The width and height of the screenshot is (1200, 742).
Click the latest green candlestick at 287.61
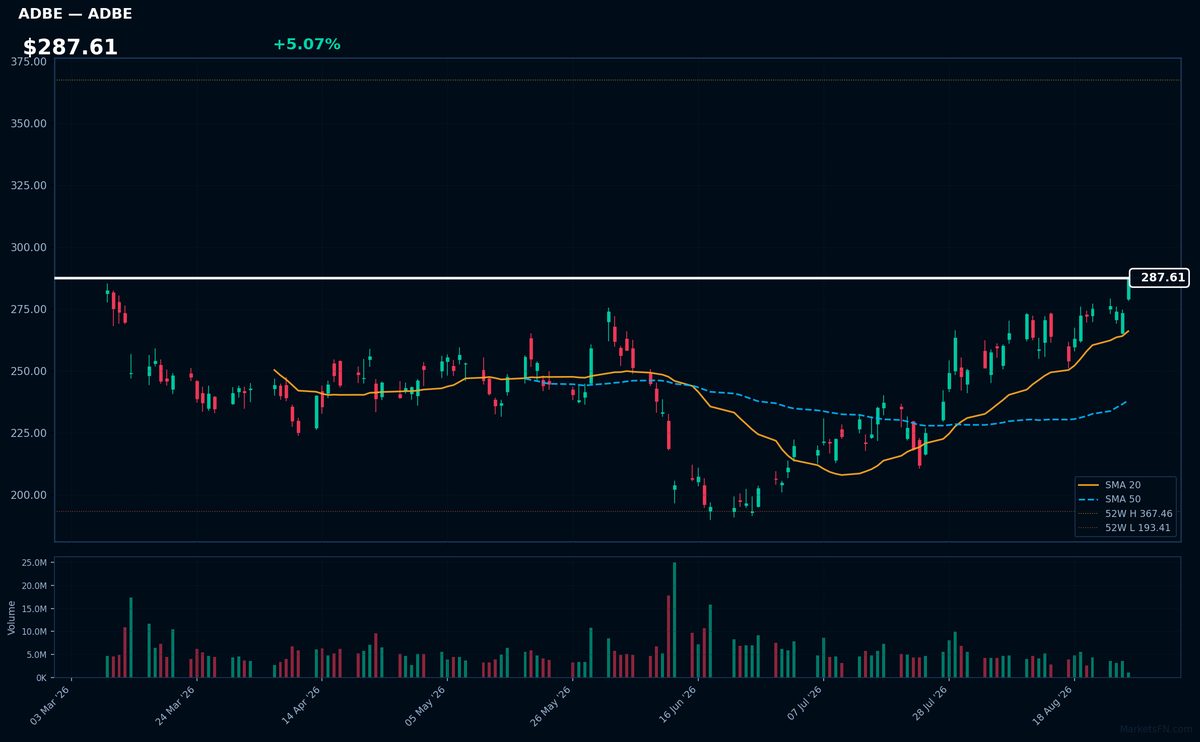tap(1129, 290)
